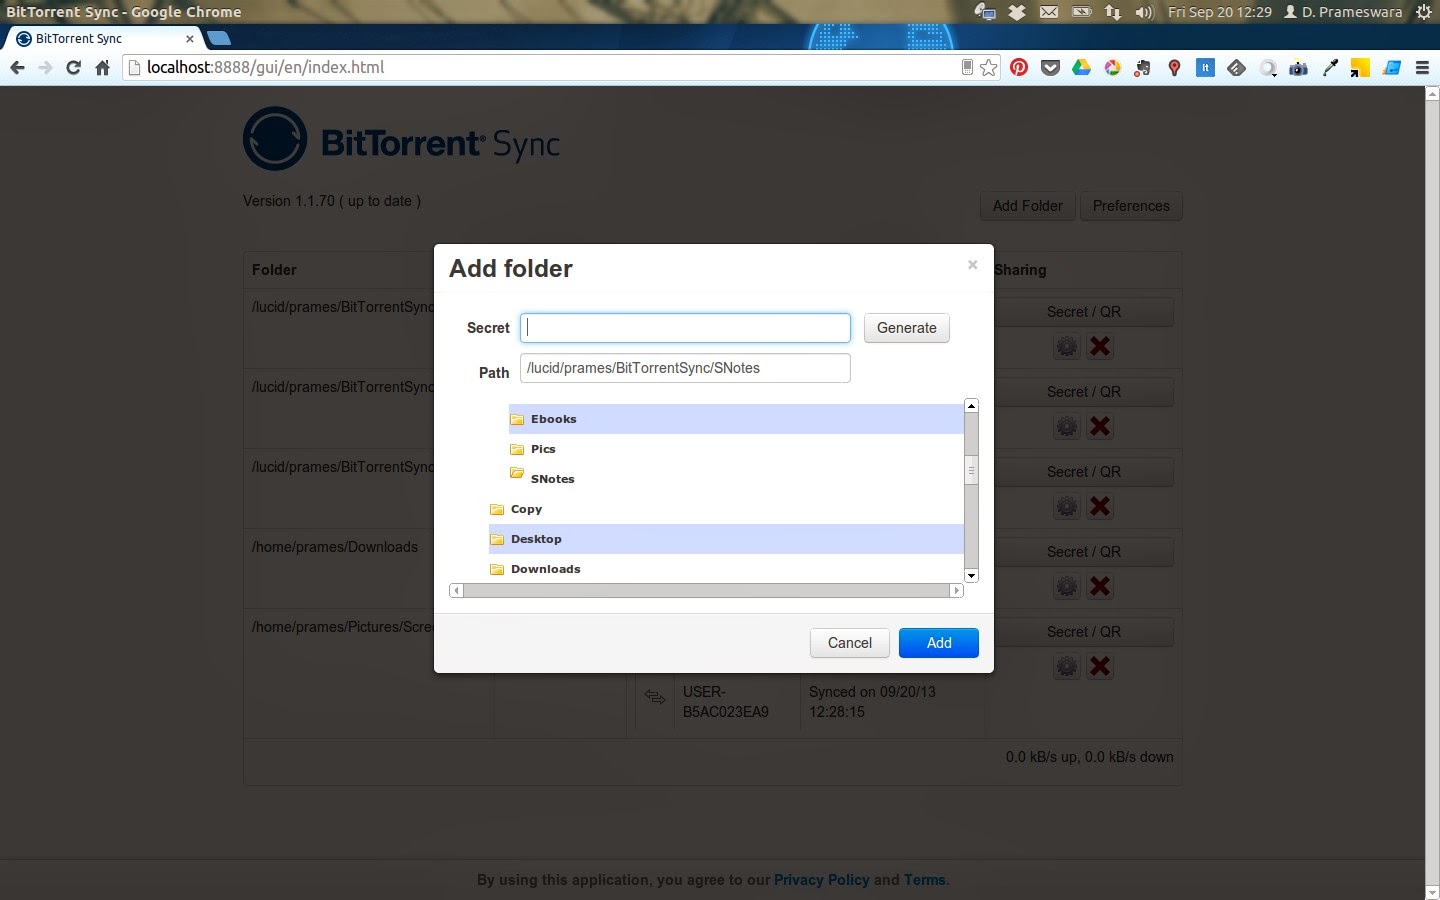Click the Generate secret button
The image size is (1440, 900).
tap(907, 328)
